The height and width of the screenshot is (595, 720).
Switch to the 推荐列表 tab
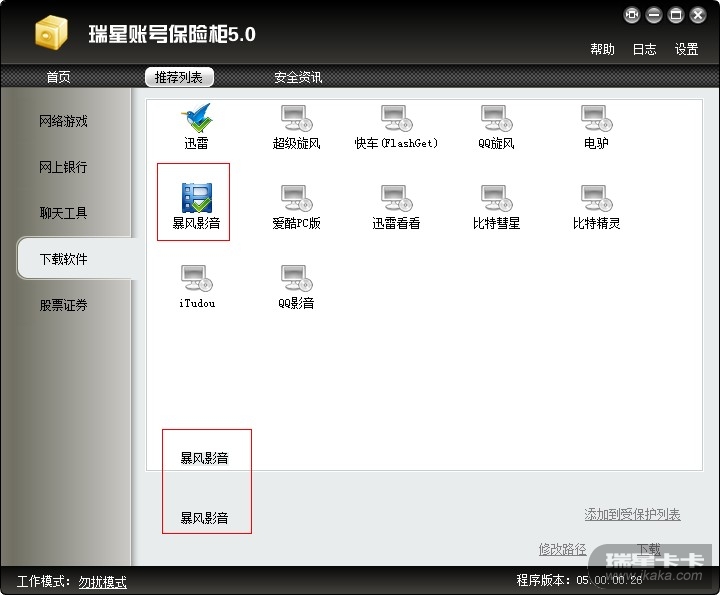[179, 77]
